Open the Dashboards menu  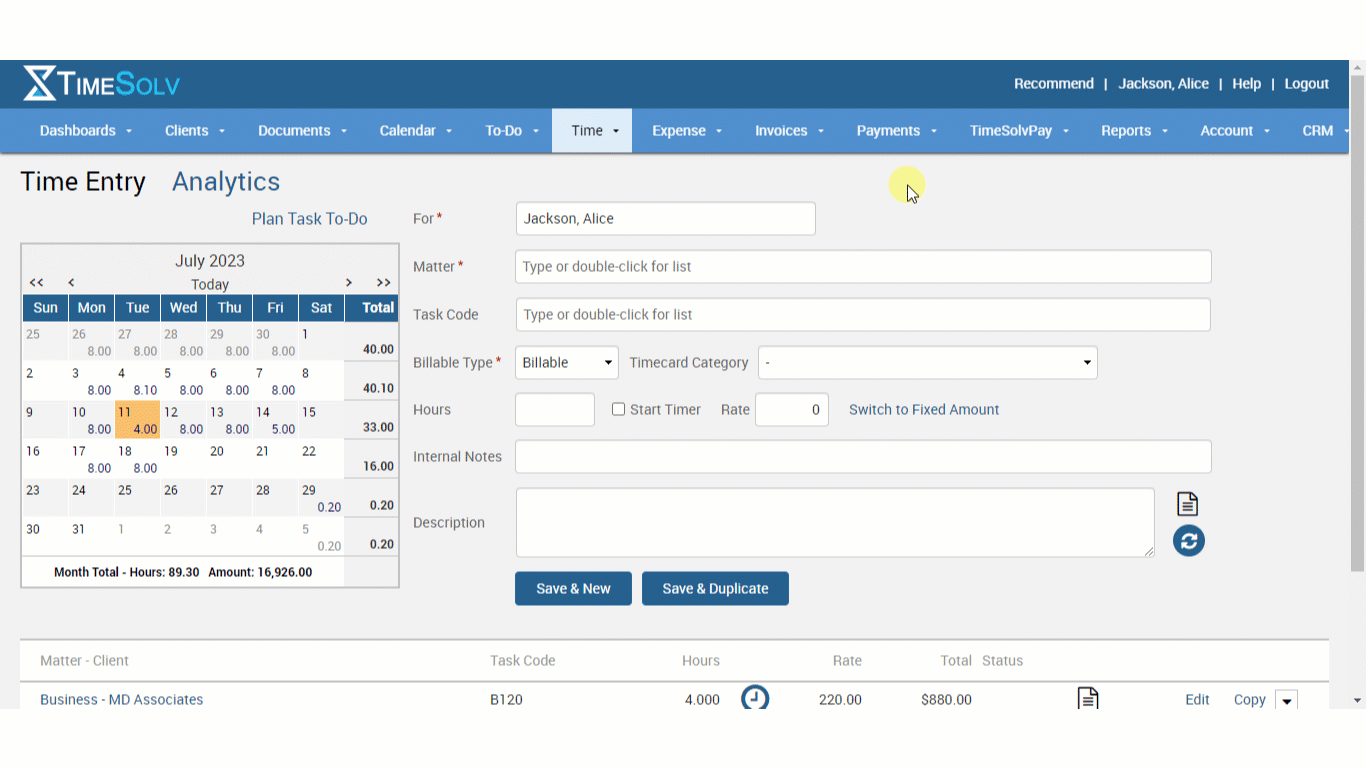(x=85, y=131)
